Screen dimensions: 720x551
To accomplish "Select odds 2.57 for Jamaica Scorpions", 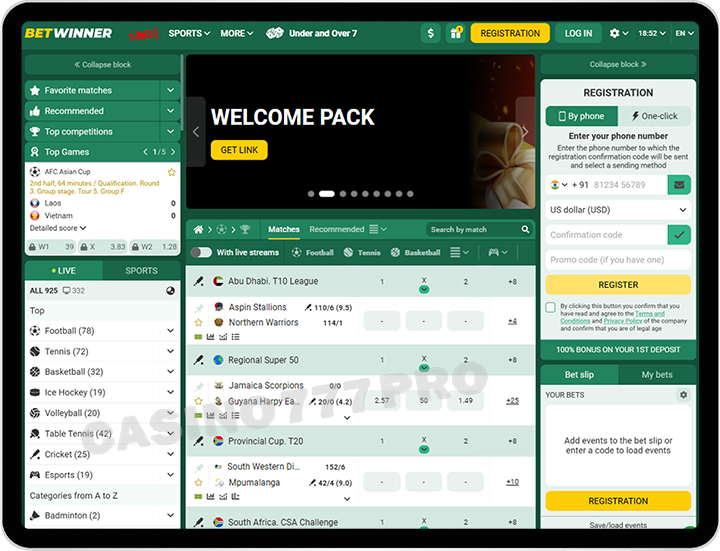I will pos(382,400).
